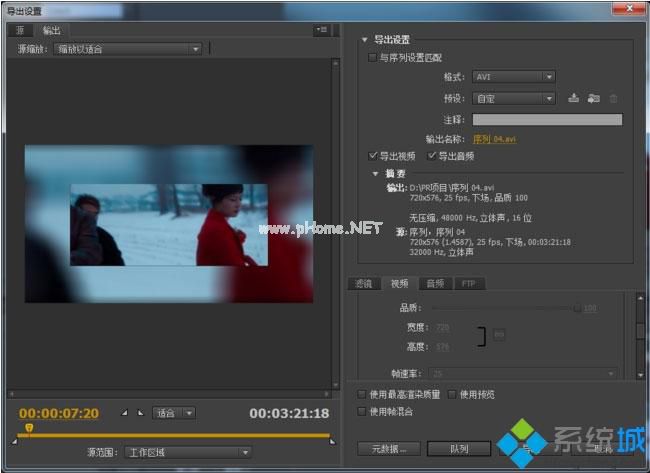
Task: Click the 宽度 width value field
Action: [443, 327]
